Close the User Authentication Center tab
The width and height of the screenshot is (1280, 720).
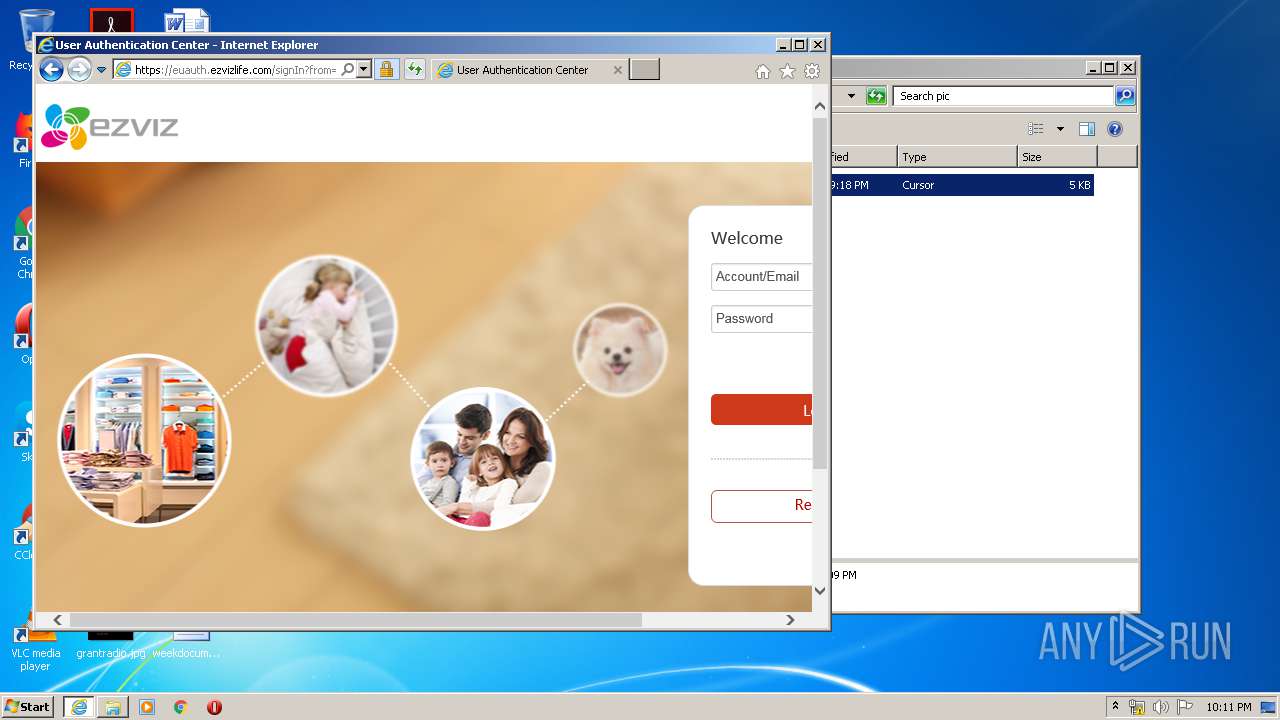pos(617,70)
